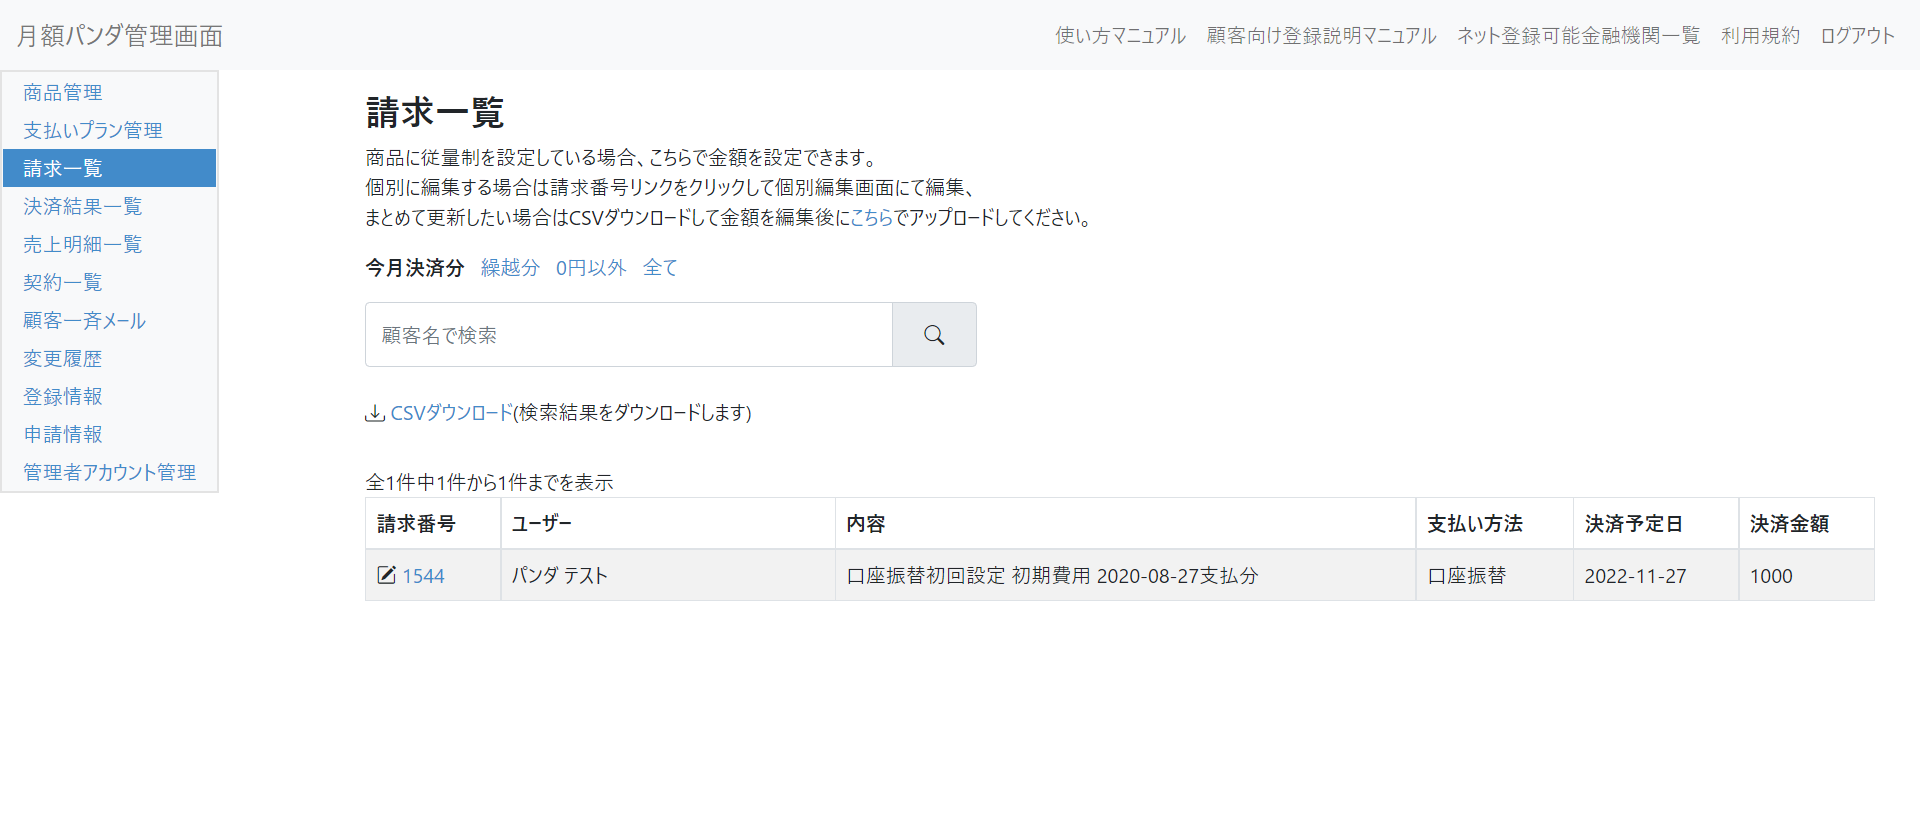Click the 口座振替初回設定 初期費用 content cell

[1126, 575]
